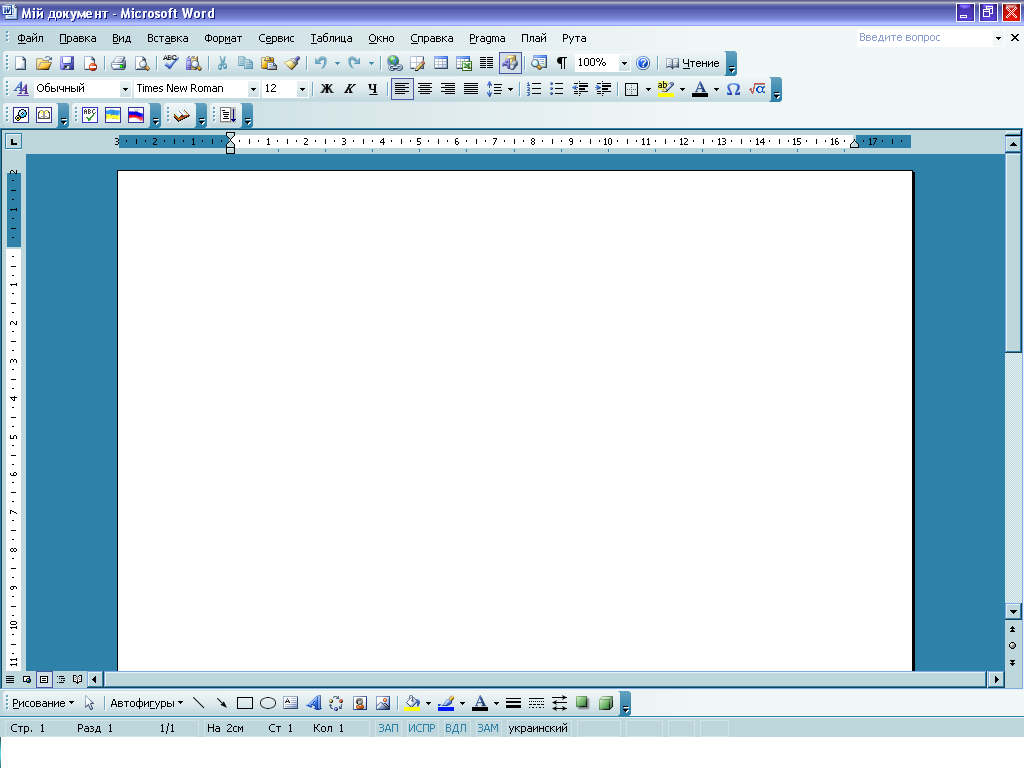
Task: Toggle italic formatting (К)
Action: click(x=349, y=89)
